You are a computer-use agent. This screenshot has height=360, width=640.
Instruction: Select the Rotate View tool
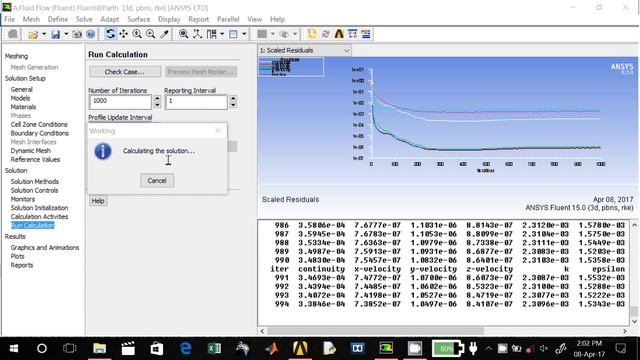pos(110,34)
